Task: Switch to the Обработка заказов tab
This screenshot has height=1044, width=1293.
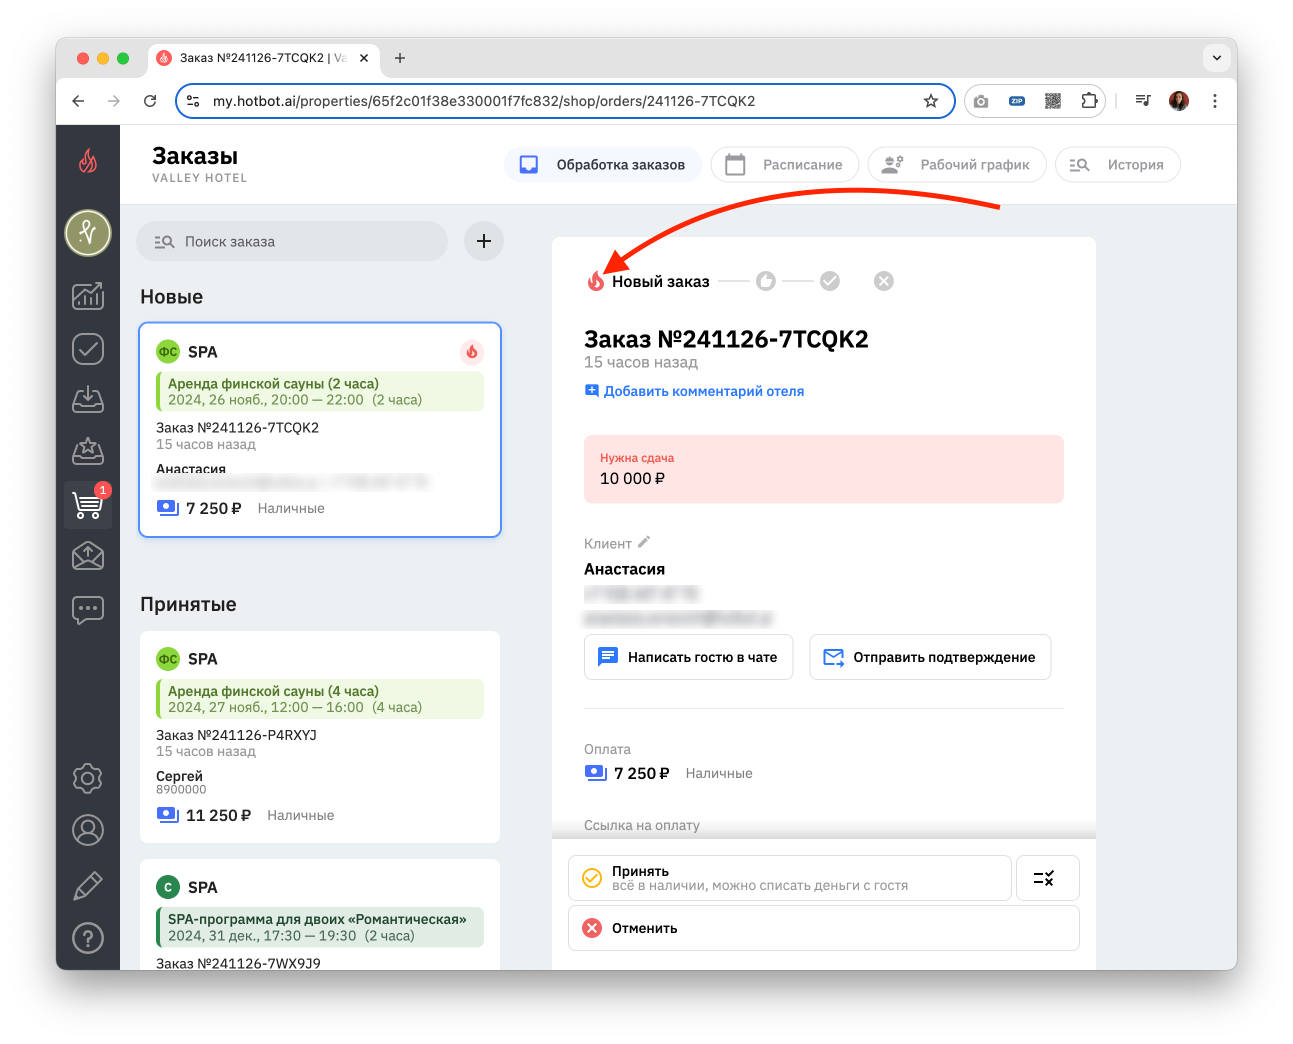Action: [x=602, y=165]
